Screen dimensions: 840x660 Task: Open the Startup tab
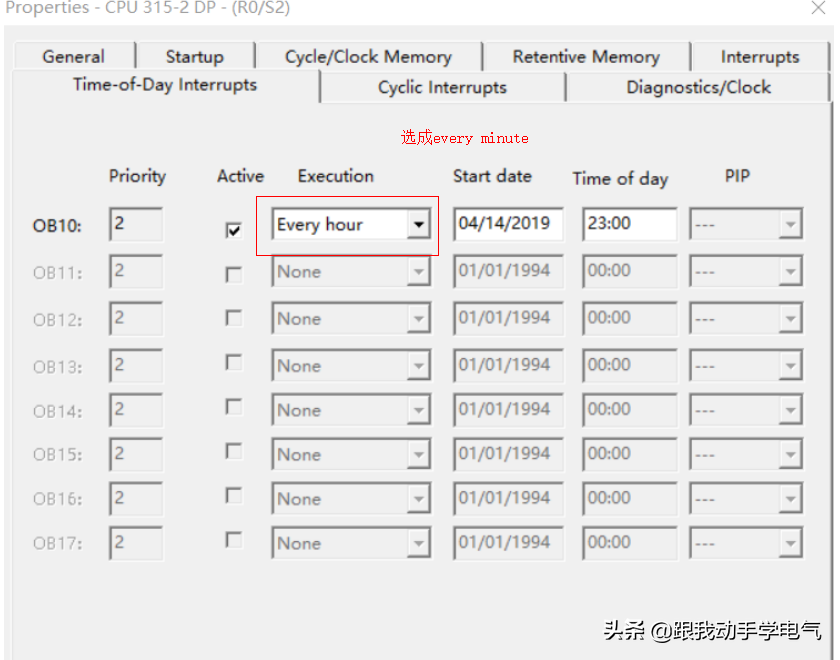click(194, 57)
